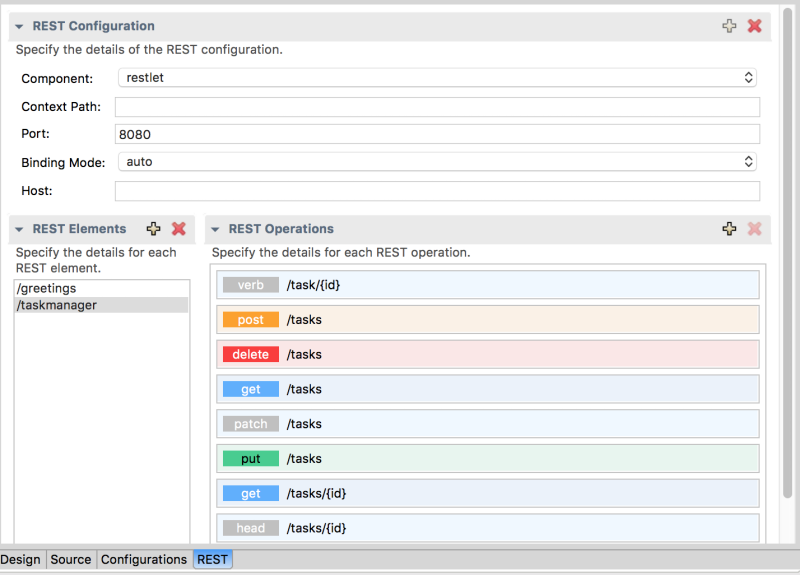Click the disabled delete REST operation icon
800x575 pixels.
(755, 229)
